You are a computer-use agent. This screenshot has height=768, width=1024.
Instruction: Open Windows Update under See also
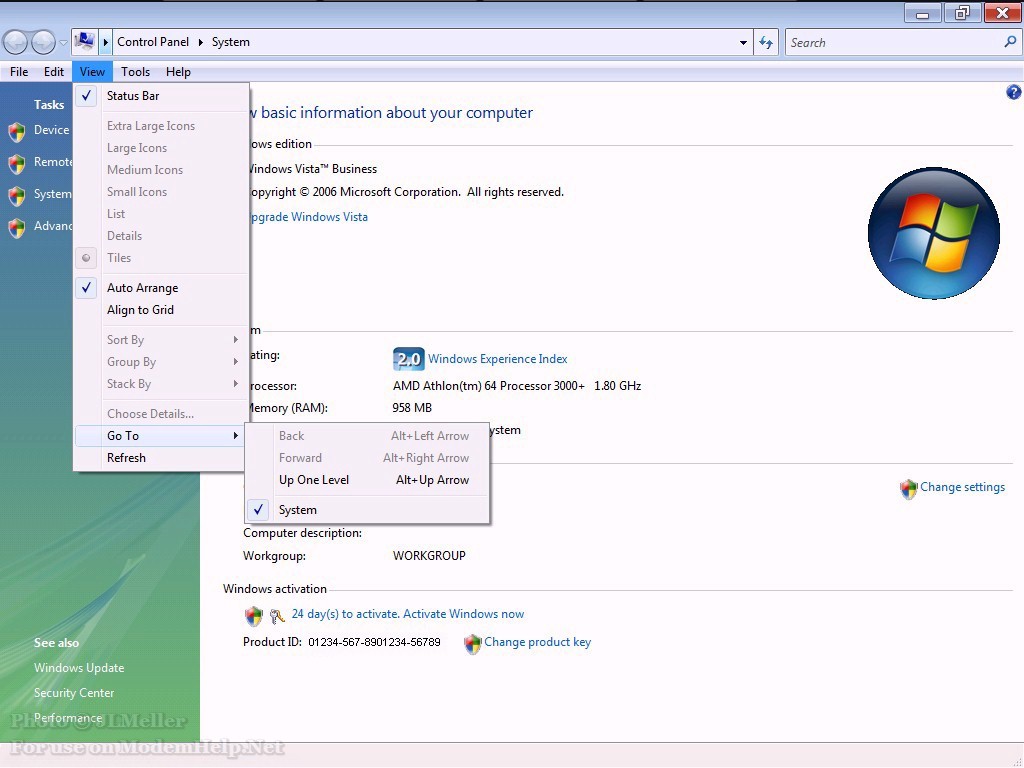coord(79,668)
